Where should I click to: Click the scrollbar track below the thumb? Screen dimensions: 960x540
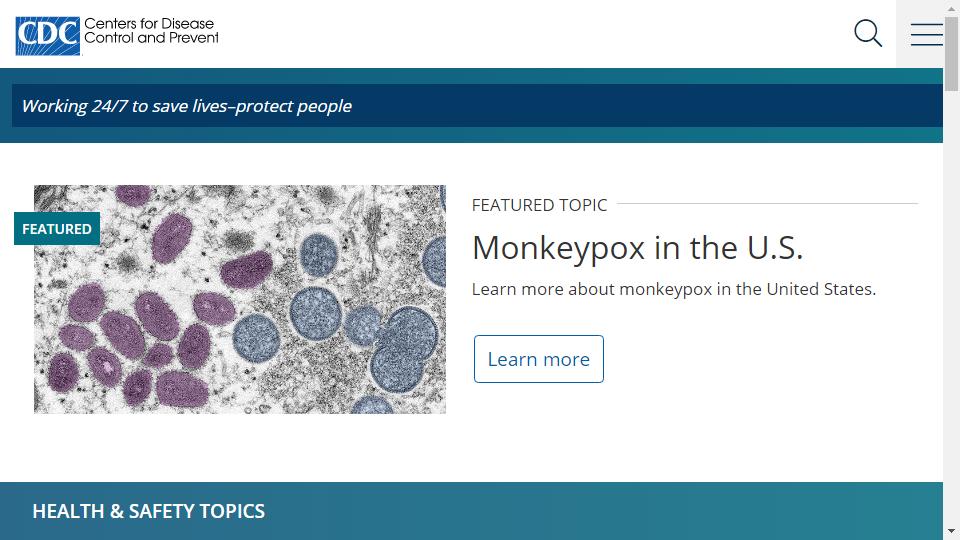[x=951, y=306]
